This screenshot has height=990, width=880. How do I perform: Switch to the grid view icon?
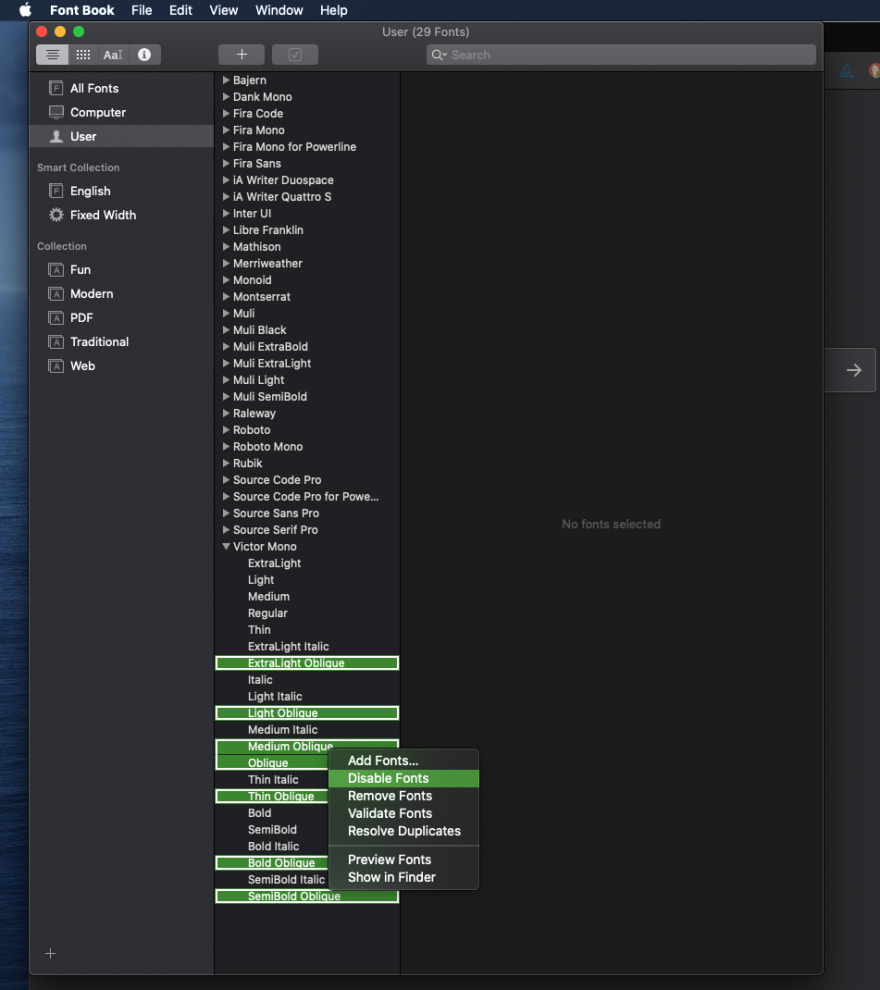(x=83, y=55)
